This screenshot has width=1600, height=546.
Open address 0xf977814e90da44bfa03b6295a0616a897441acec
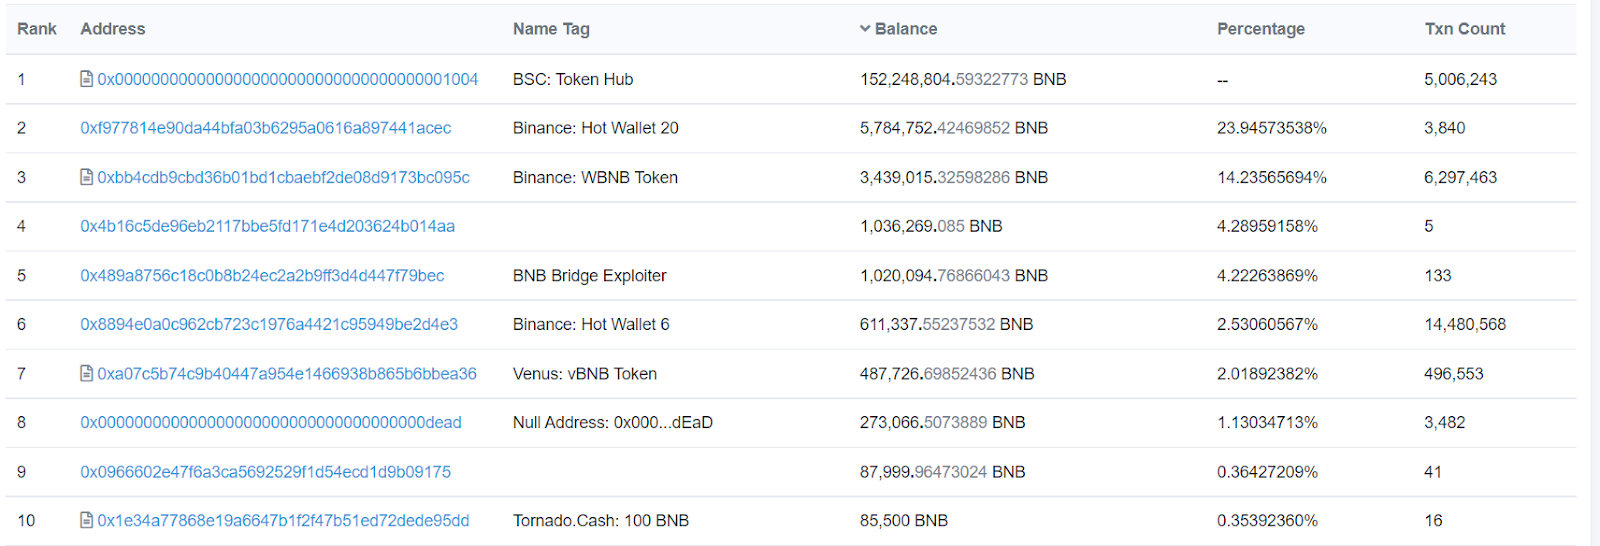click(266, 128)
